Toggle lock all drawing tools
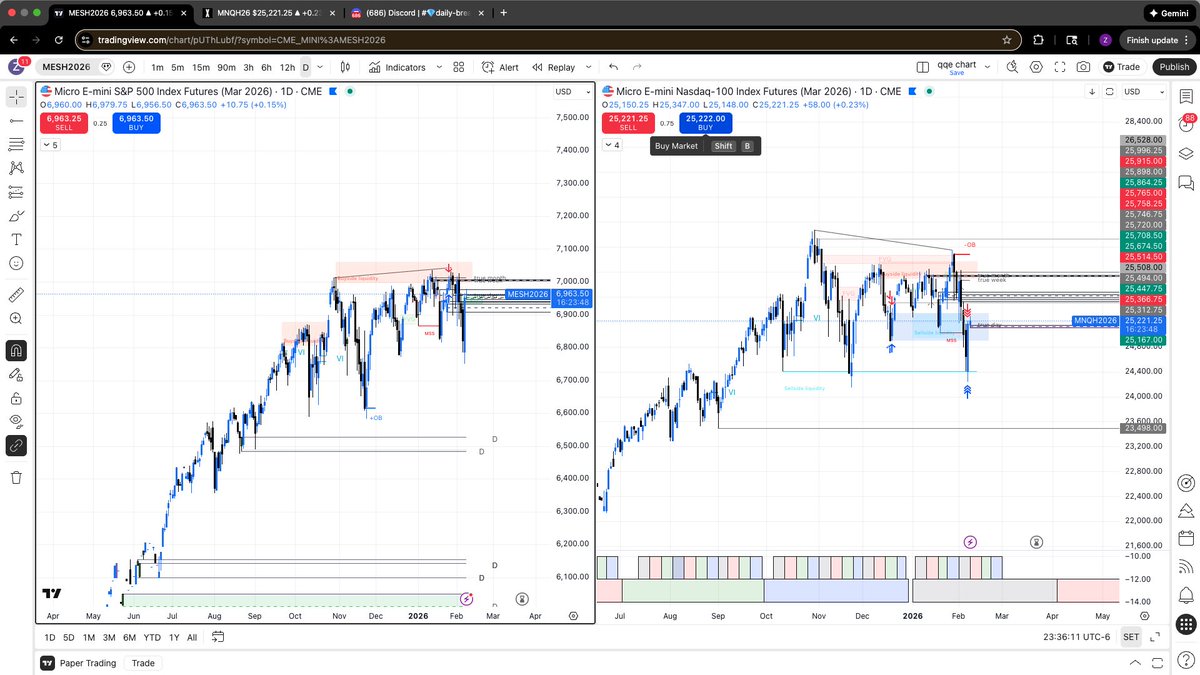 pos(16,398)
